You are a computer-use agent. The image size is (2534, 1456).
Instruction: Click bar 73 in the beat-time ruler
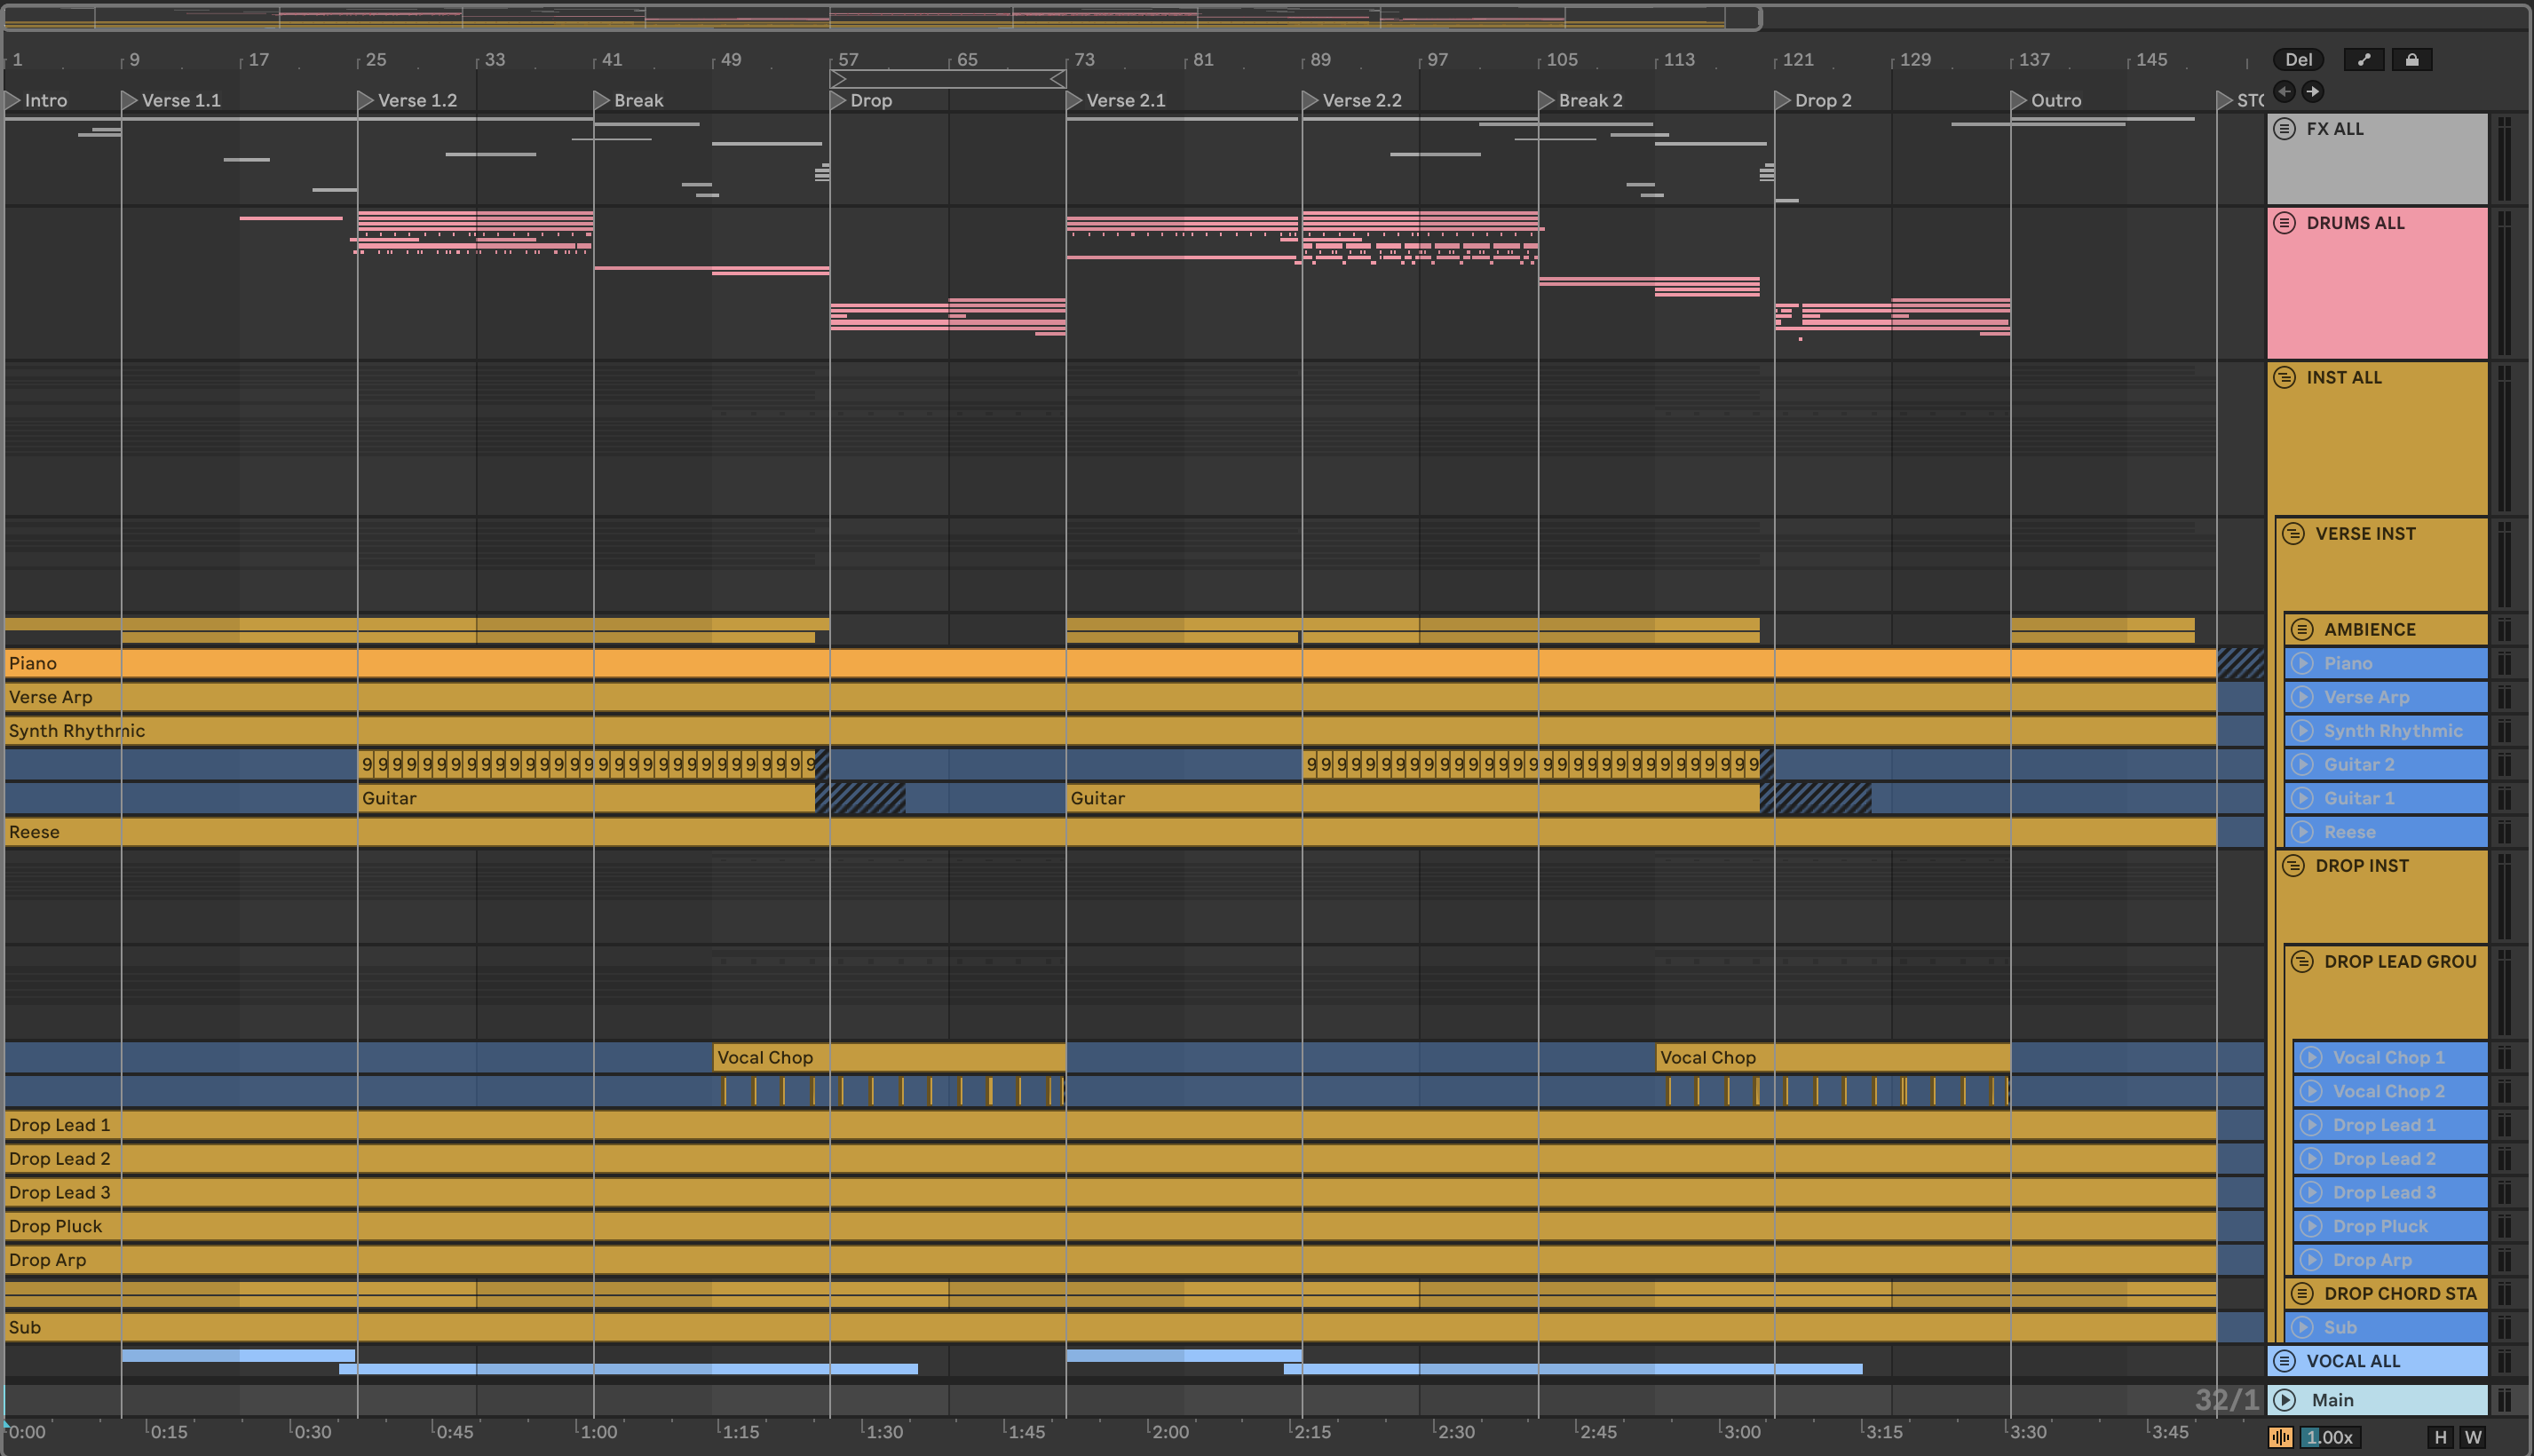pos(1084,60)
